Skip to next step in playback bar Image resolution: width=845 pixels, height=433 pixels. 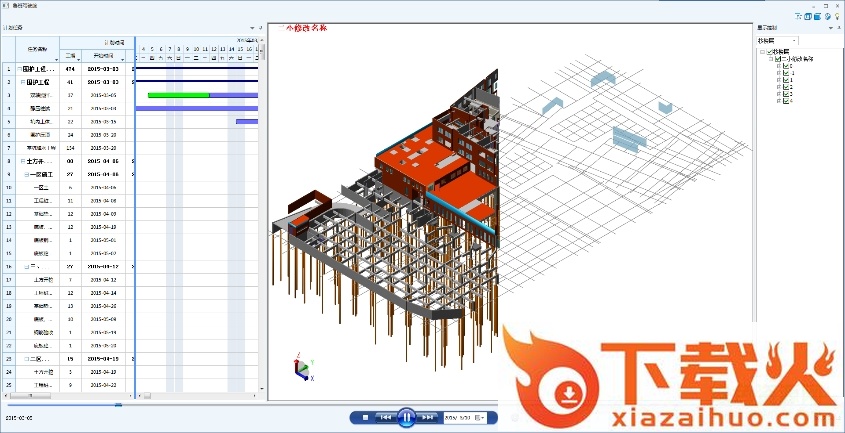click(428, 416)
